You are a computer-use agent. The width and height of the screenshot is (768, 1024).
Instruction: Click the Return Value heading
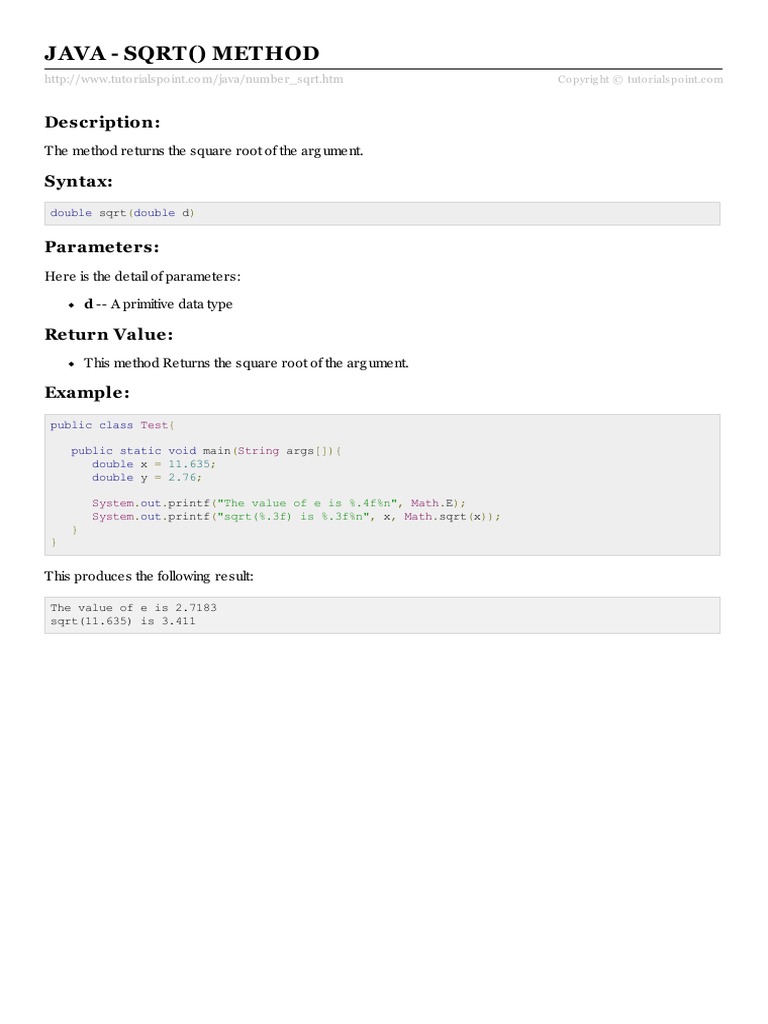(x=109, y=334)
